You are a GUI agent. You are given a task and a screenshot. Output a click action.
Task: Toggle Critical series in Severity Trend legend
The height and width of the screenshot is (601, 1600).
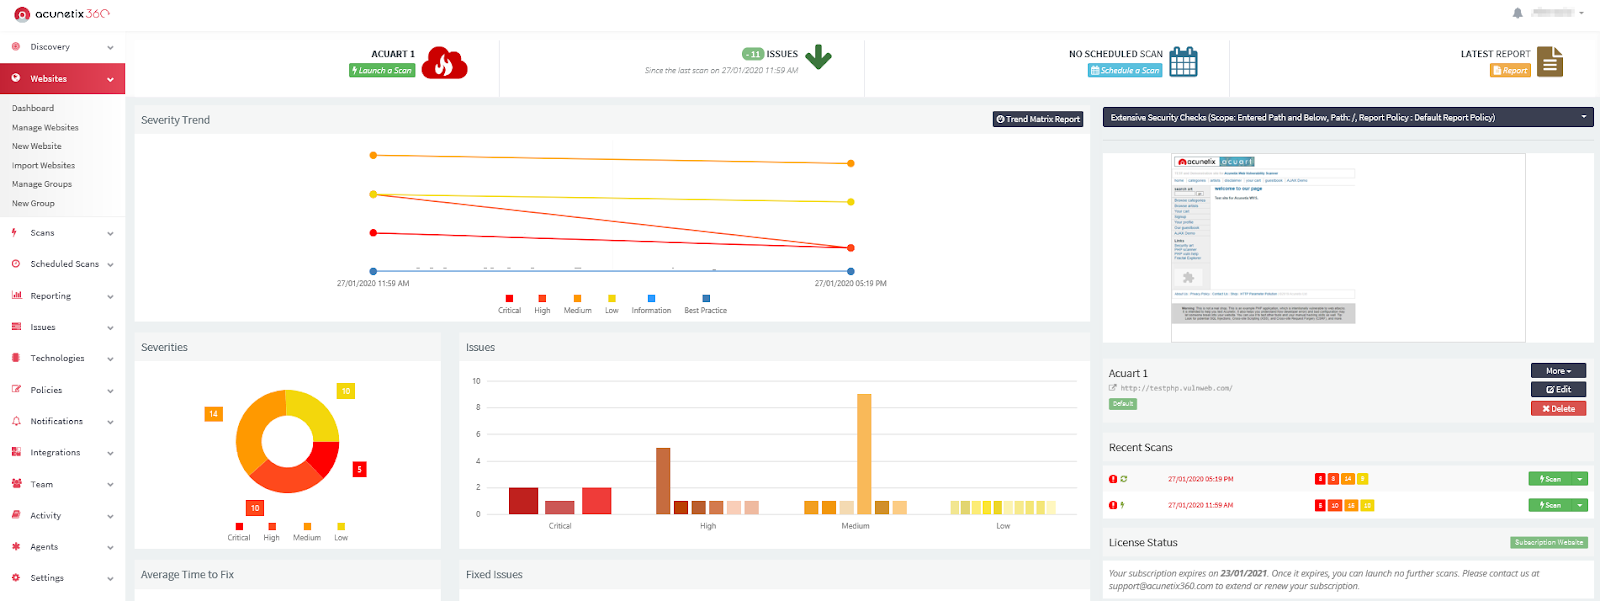(509, 304)
